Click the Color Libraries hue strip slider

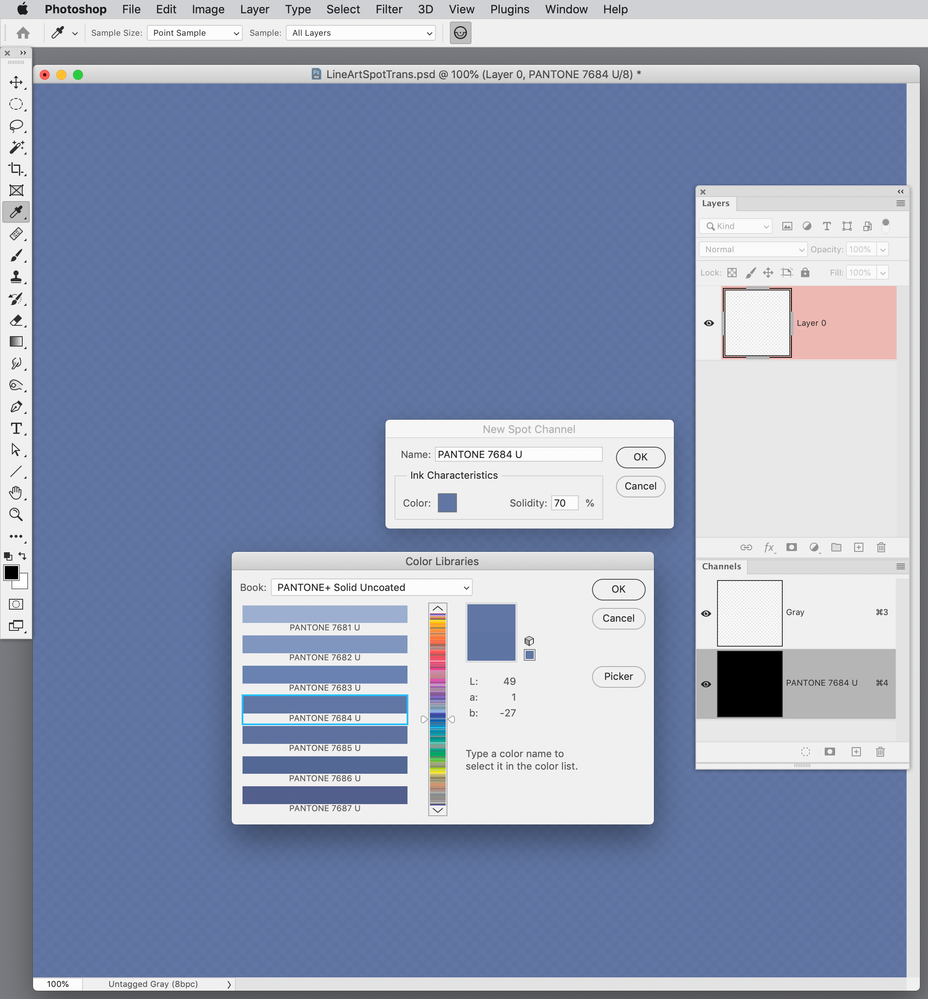438,709
